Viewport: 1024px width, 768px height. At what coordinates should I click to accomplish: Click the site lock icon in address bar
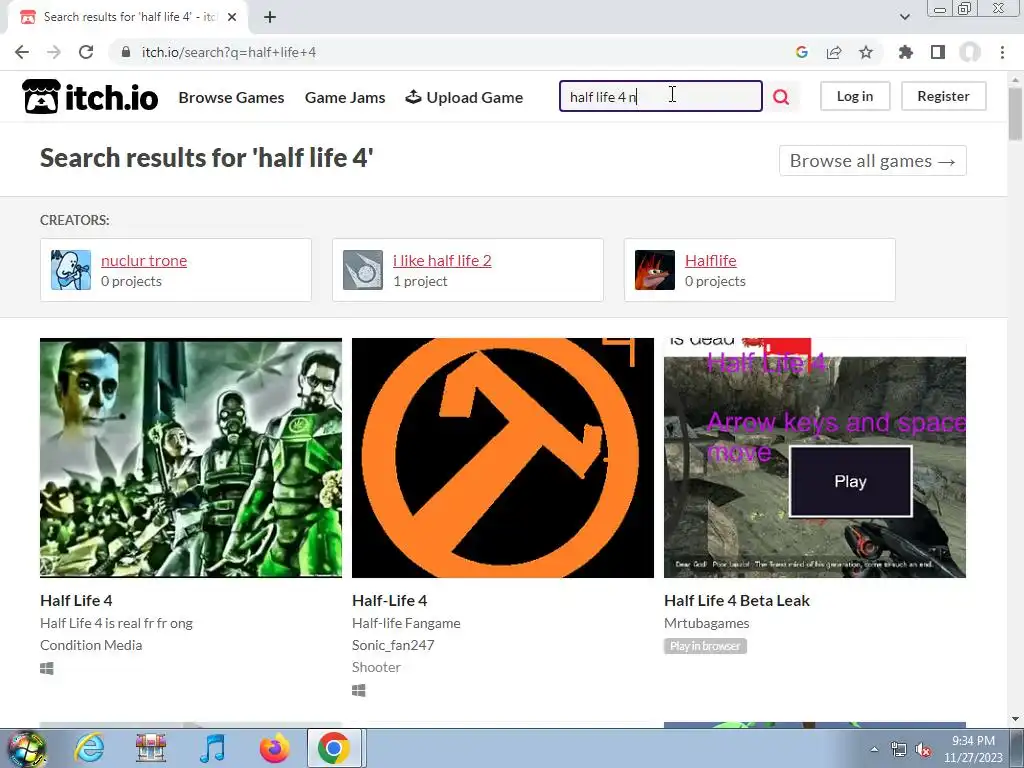point(126,52)
